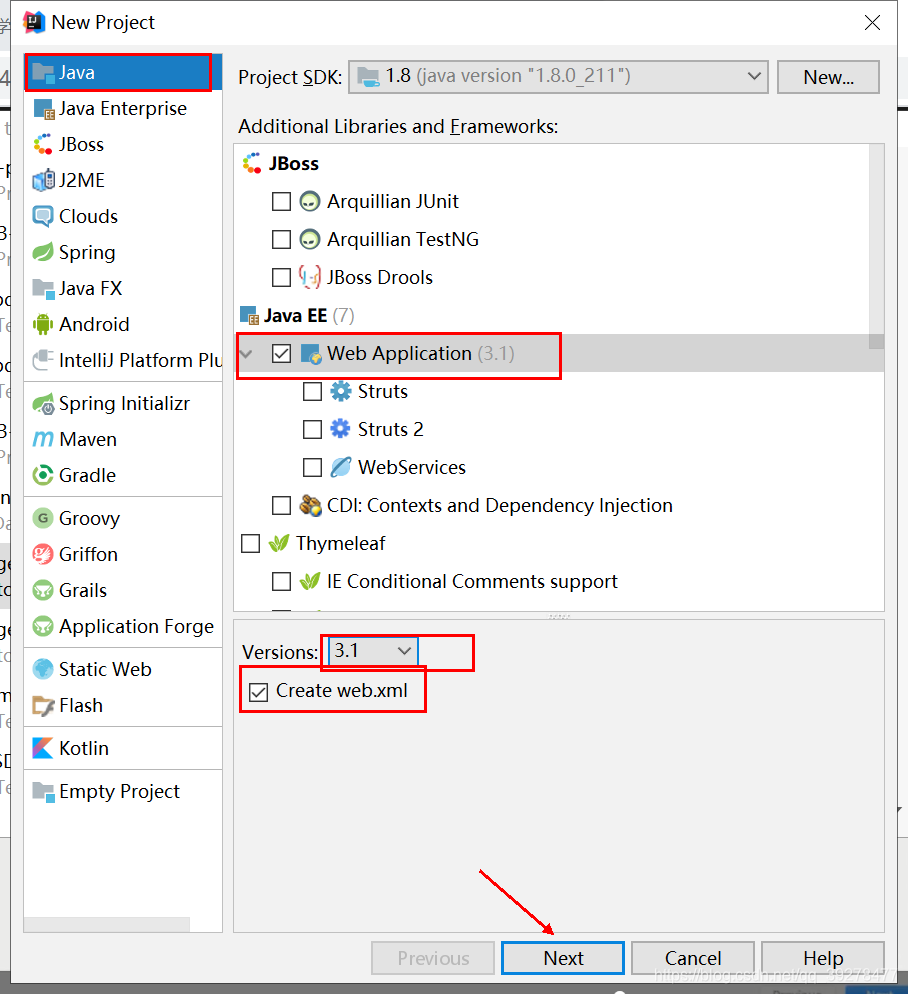This screenshot has height=994, width=908.
Task: Select Empty Project type
Action: (x=123, y=792)
